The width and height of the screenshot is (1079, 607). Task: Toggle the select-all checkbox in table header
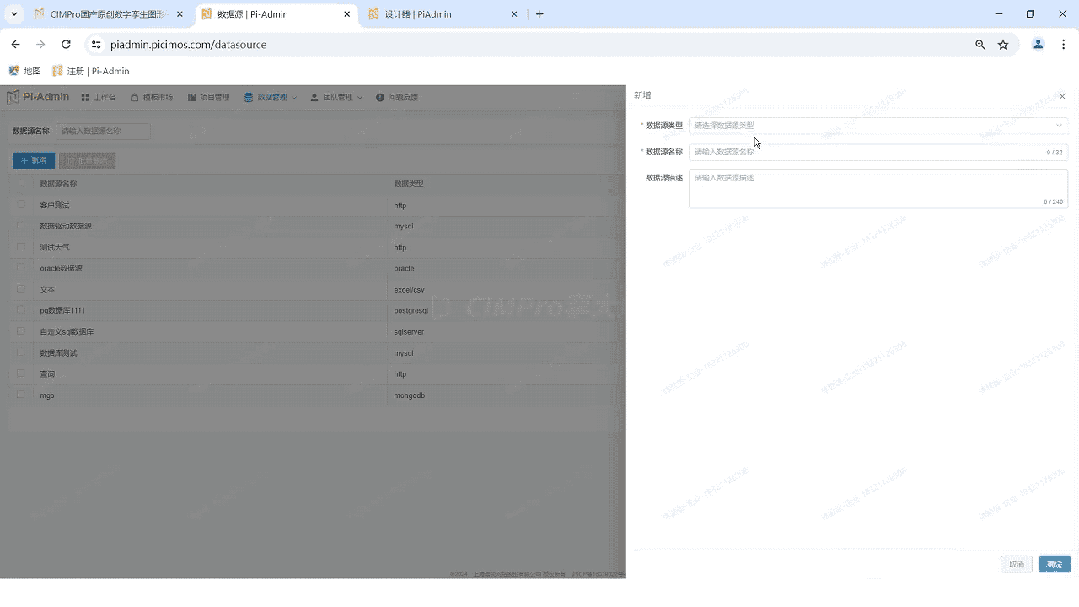[x=21, y=184]
